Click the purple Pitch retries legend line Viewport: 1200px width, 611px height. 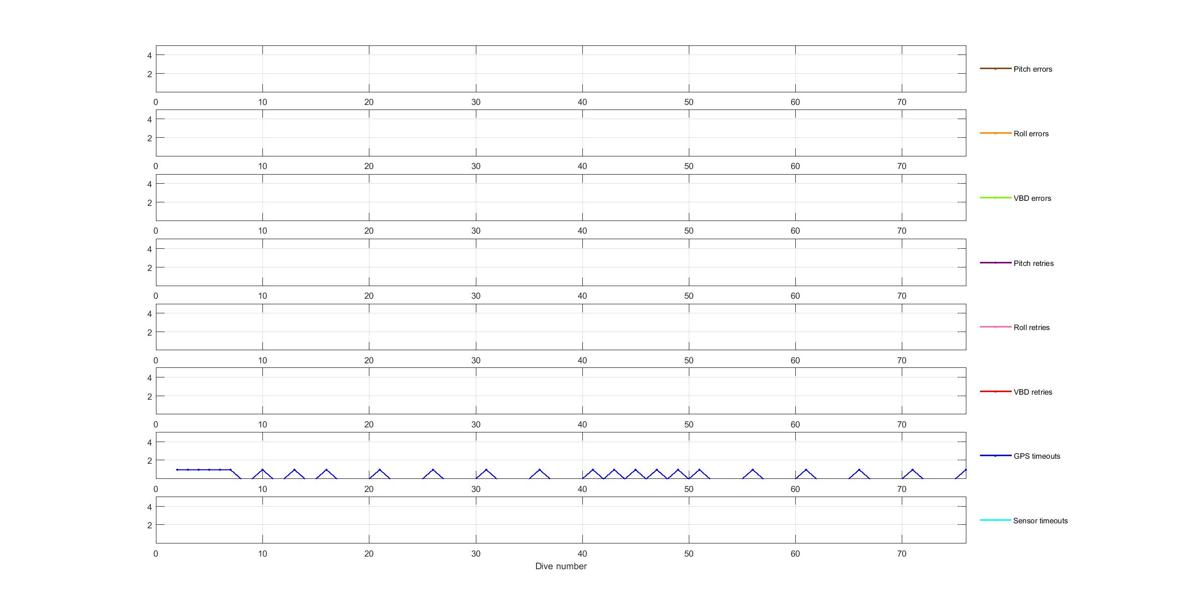[x=995, y=263]
